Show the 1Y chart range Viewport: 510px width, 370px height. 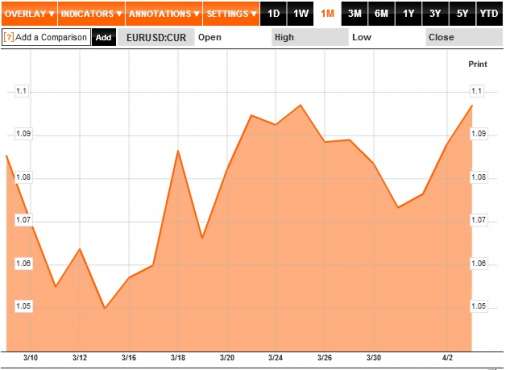coord(408,14)
